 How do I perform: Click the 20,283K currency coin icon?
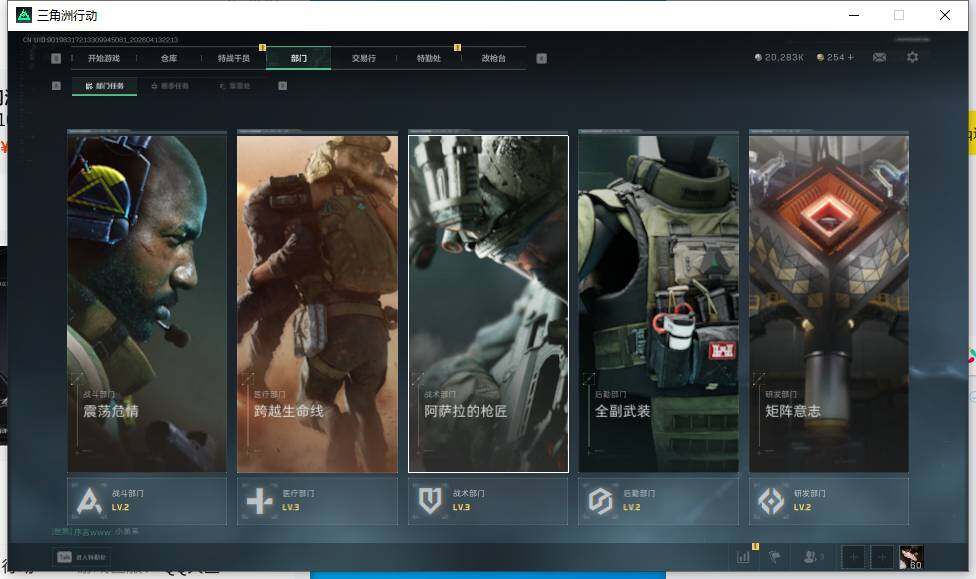[x=758, y=57]
